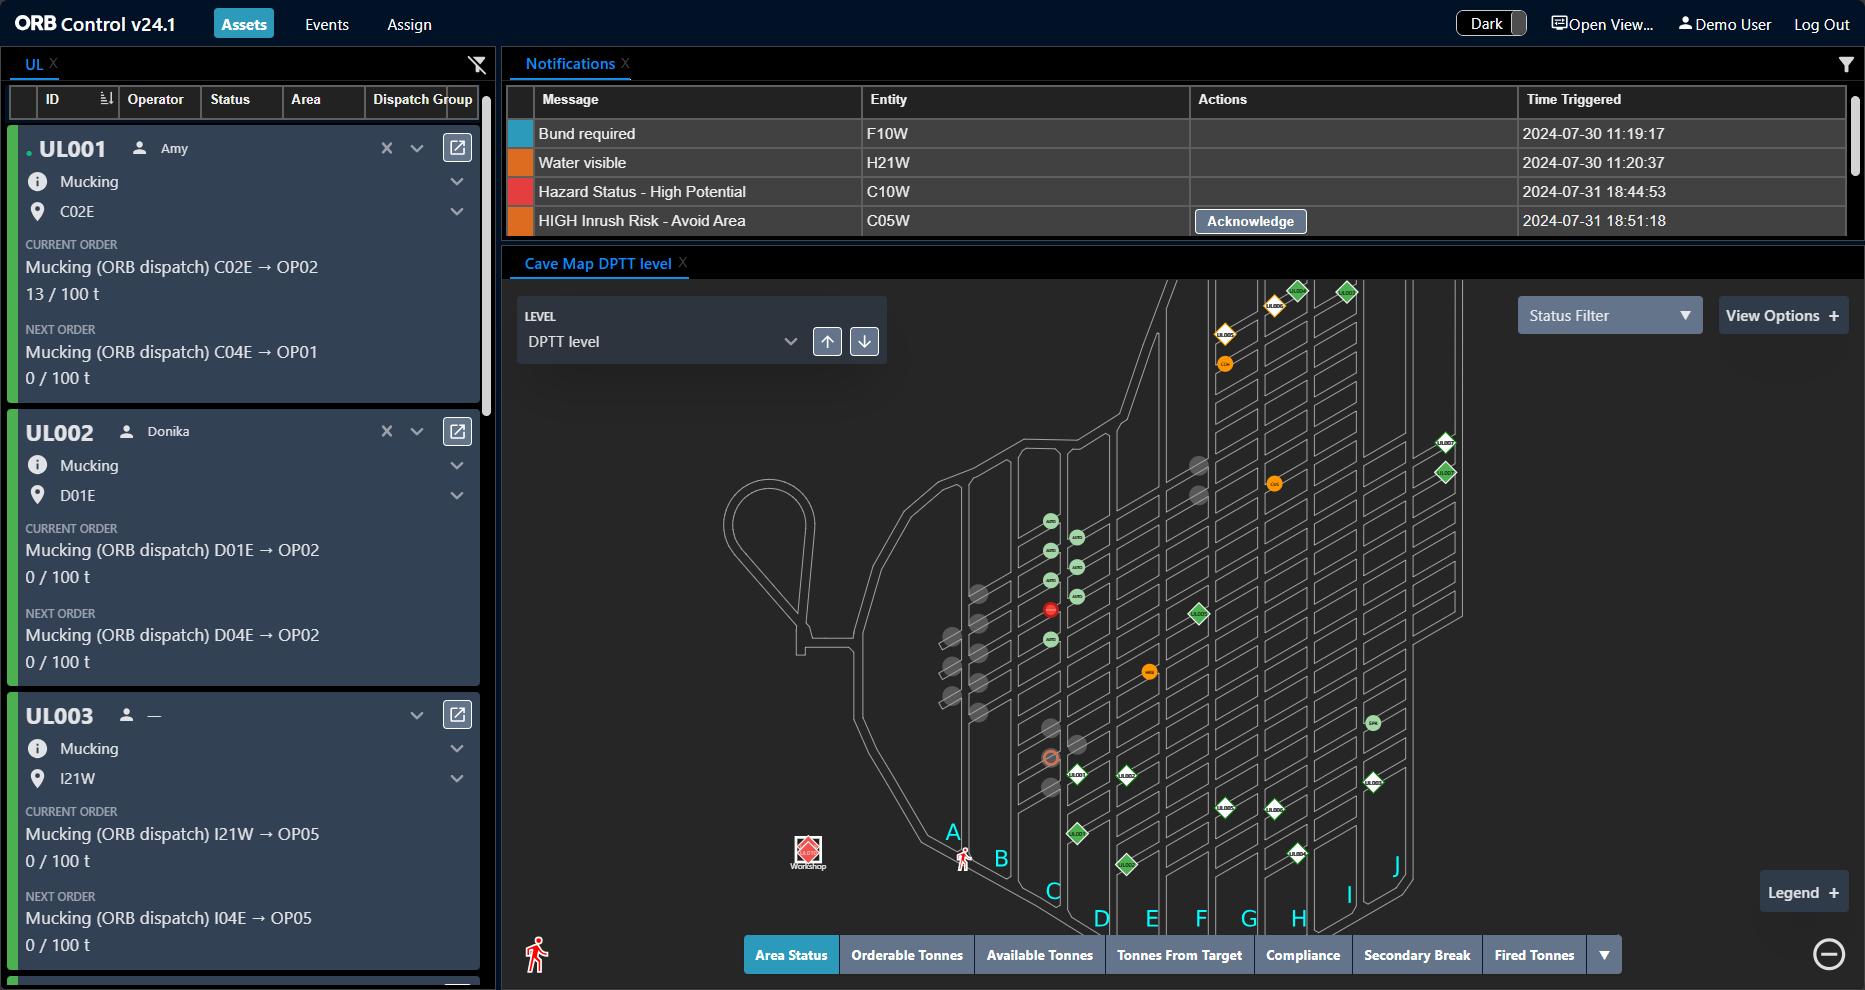Remove operator Donika from UL002
Screen dimensions: 1865x990
click(387, 432)
